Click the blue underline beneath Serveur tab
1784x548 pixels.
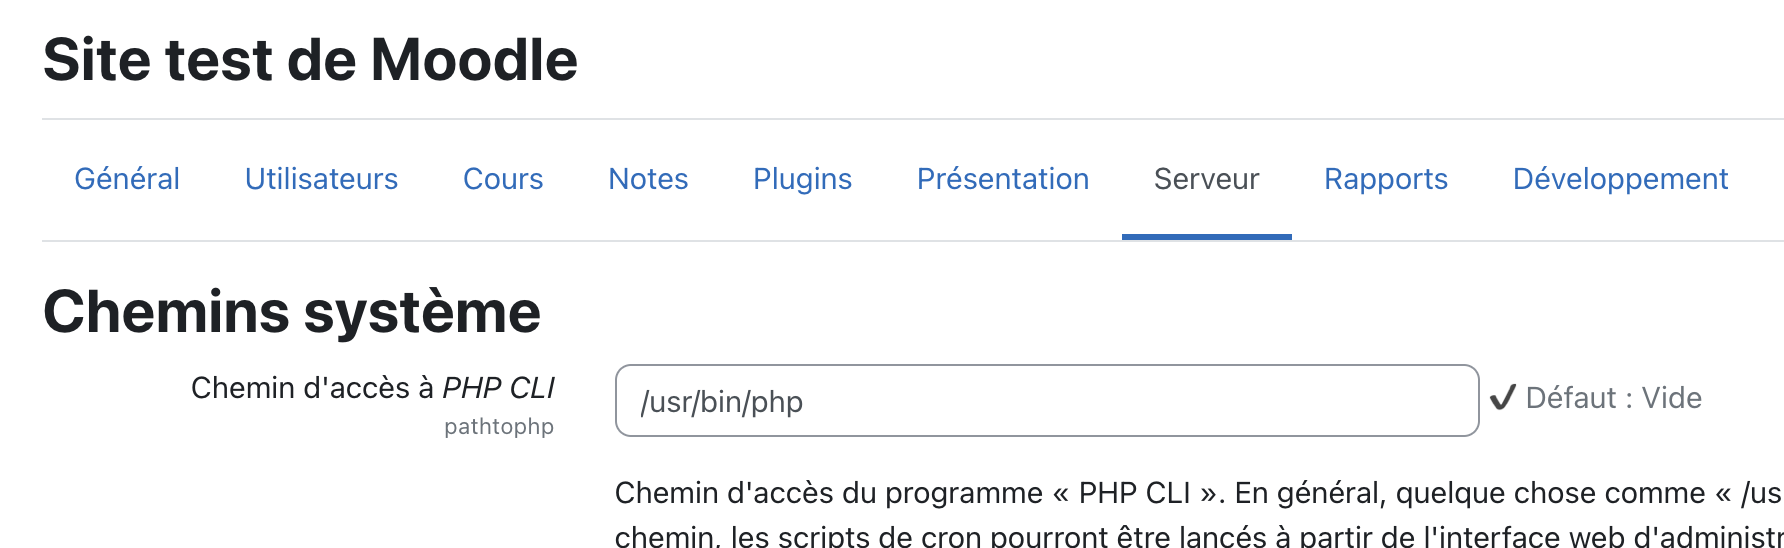1206,237
